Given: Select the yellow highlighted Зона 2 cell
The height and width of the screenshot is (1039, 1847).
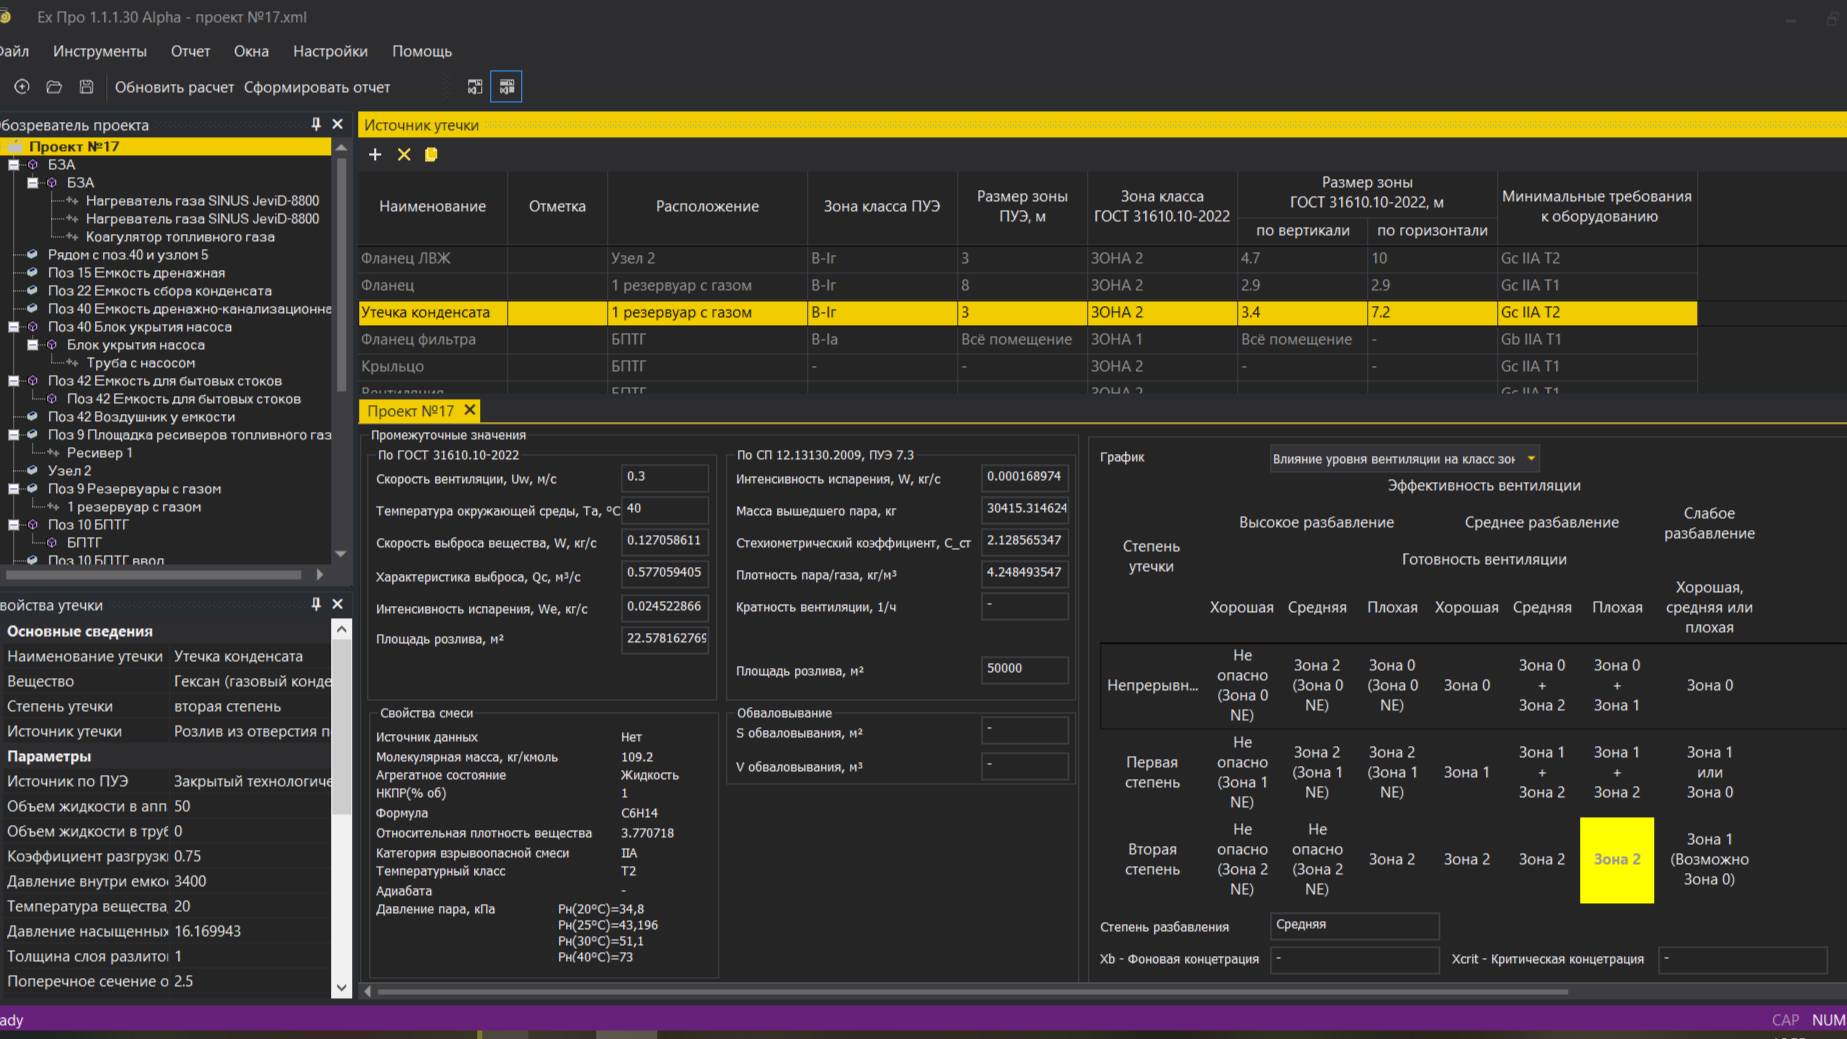Looking at the screenshot, I should (x=1616, y=860).
